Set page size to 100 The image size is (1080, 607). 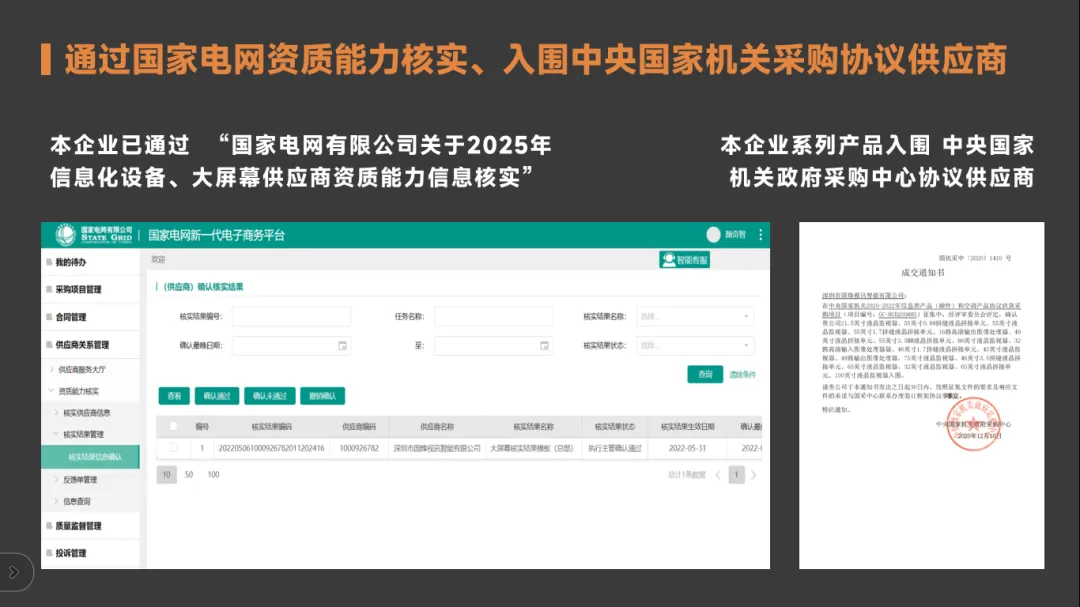coord(214,475)
